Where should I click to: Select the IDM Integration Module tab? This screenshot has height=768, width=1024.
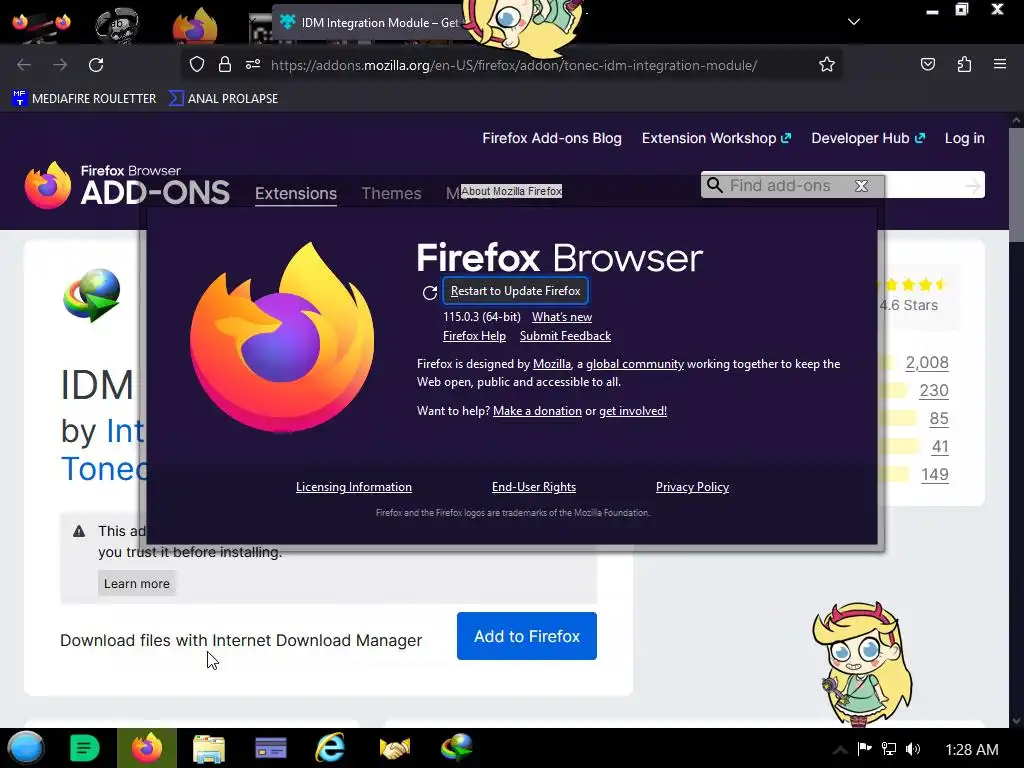[372, 23]
